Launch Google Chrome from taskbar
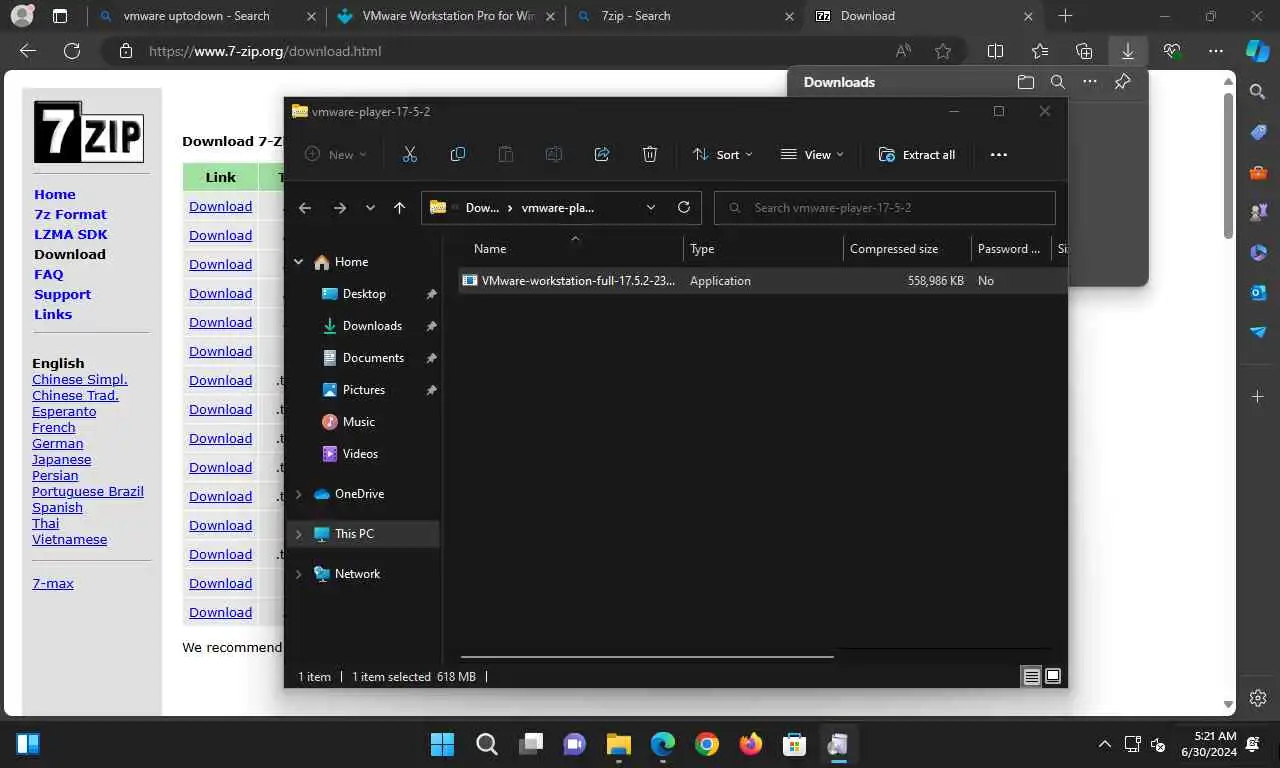The height and width of the screenshot is (768, 1280). click(707, 744)
